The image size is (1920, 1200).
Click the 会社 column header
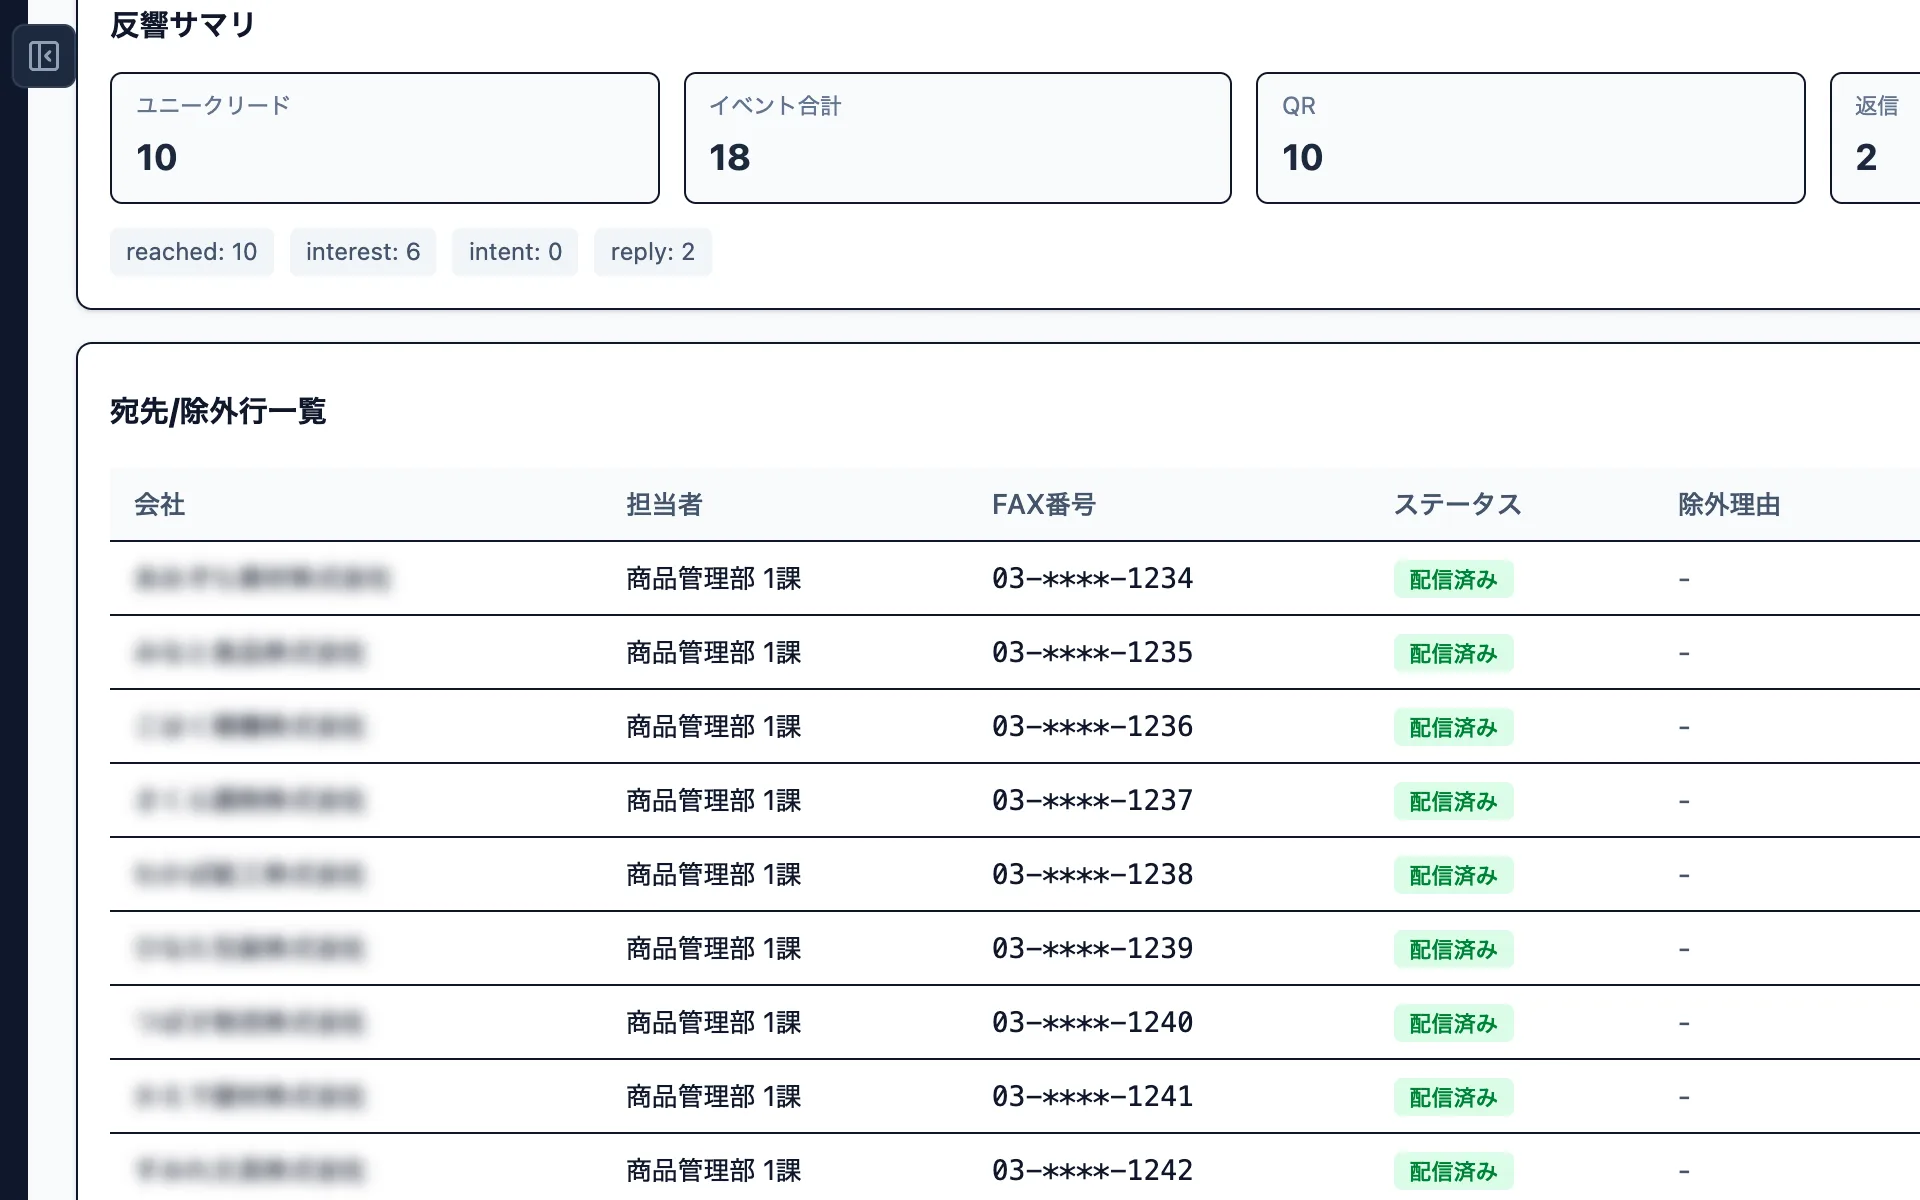click(x=160, y=505)
